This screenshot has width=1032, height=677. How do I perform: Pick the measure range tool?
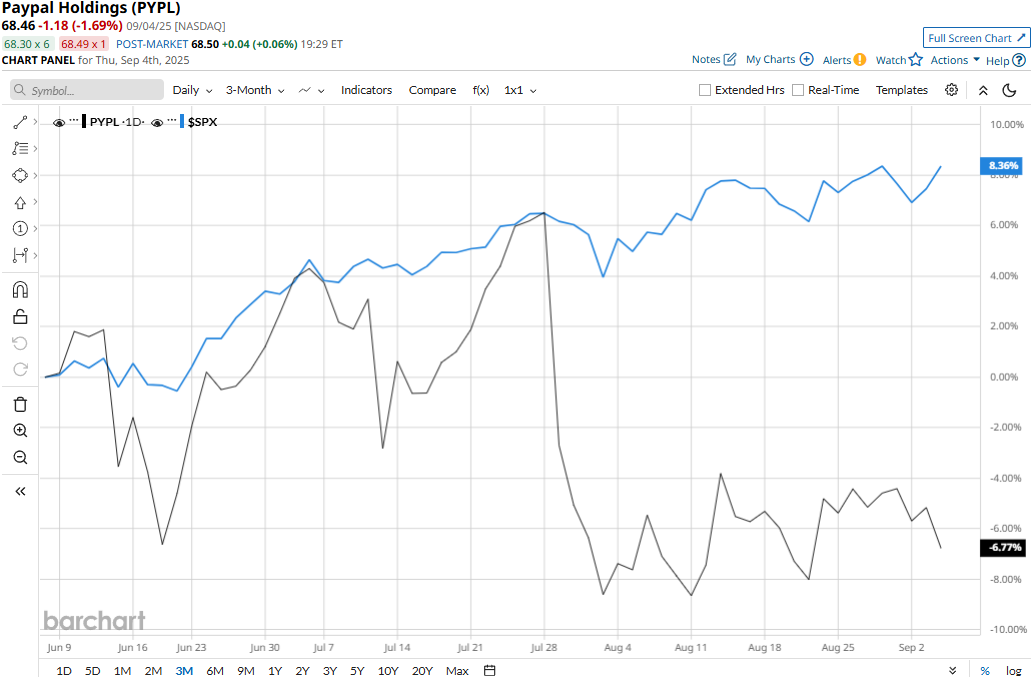20,255
